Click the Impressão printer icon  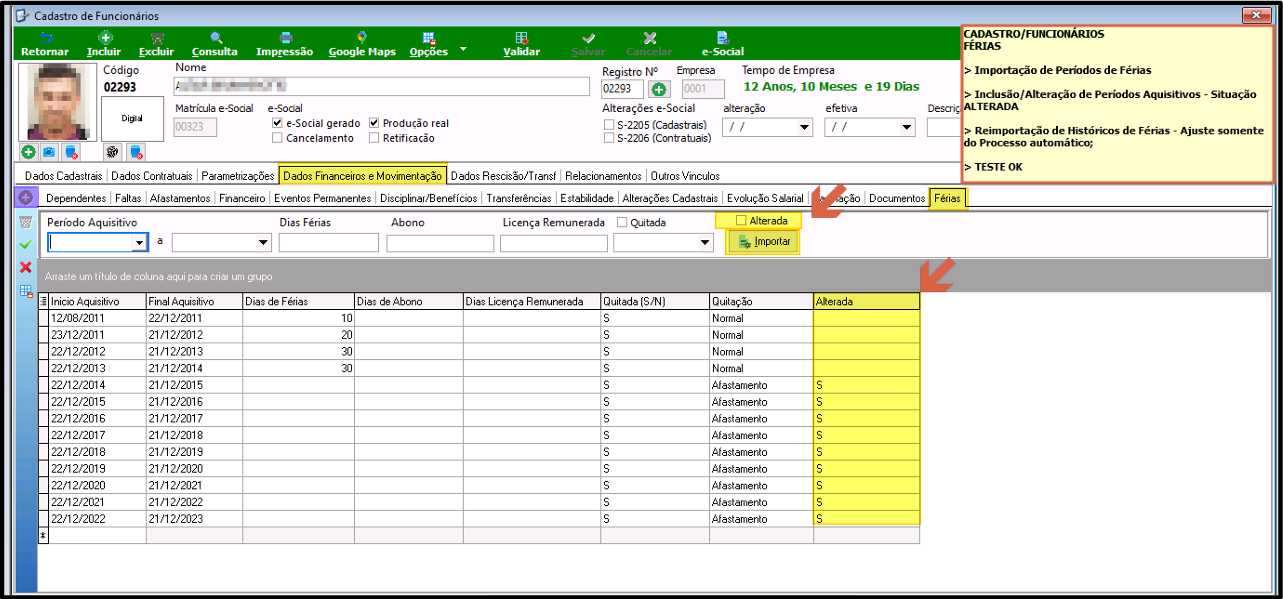tap(284, 37)
